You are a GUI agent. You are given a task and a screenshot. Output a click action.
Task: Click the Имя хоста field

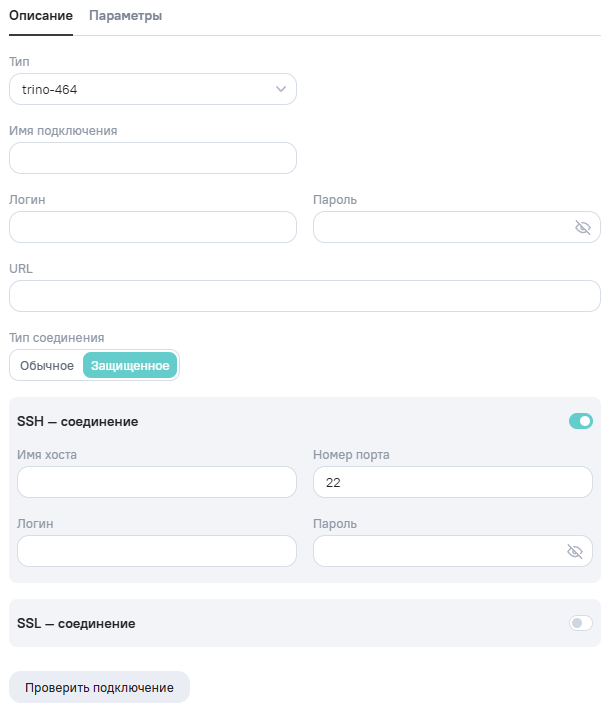157,482
